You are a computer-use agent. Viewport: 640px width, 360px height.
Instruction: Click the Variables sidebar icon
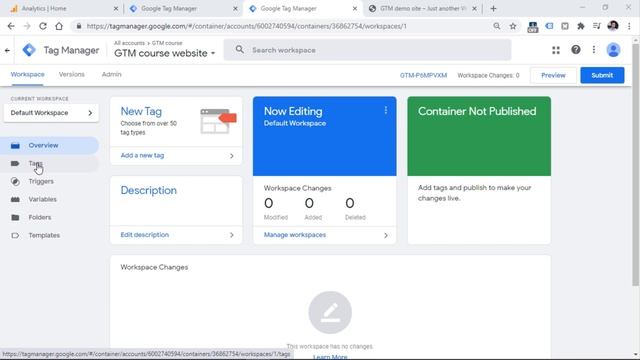15,199
